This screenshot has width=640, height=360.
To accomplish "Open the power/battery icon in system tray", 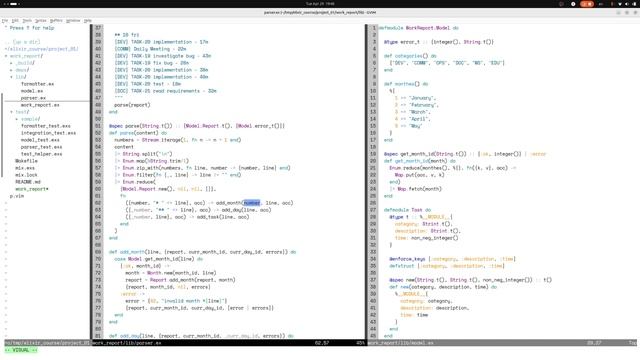I will click(635, 4).
